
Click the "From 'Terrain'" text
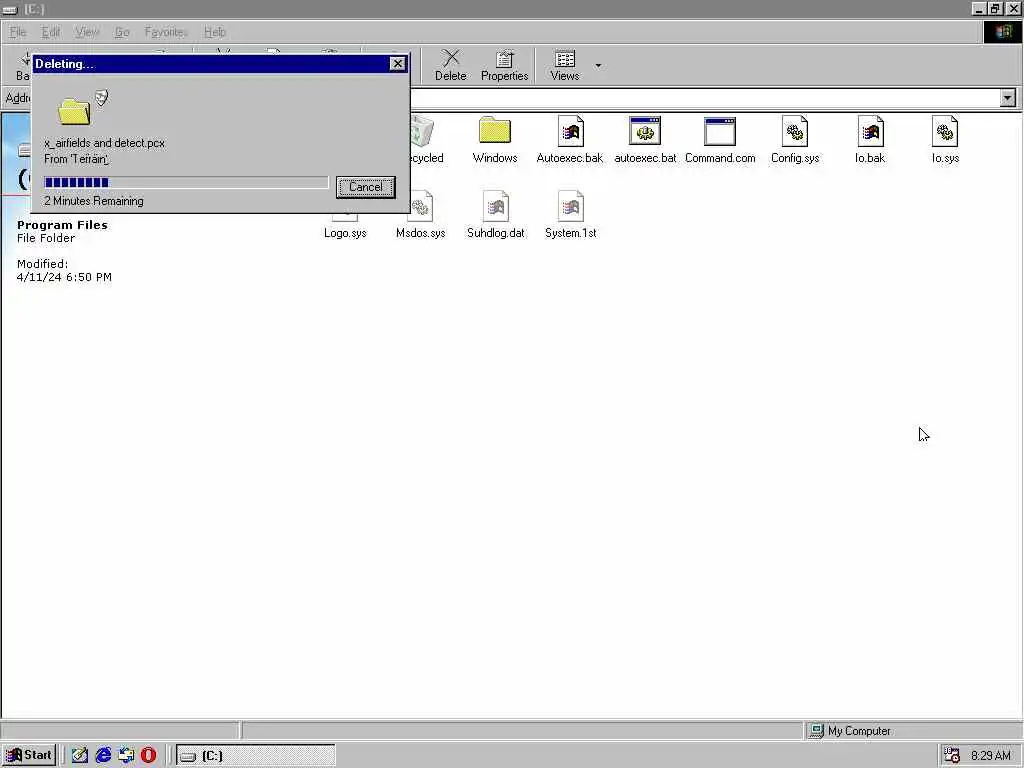point(76,159)
